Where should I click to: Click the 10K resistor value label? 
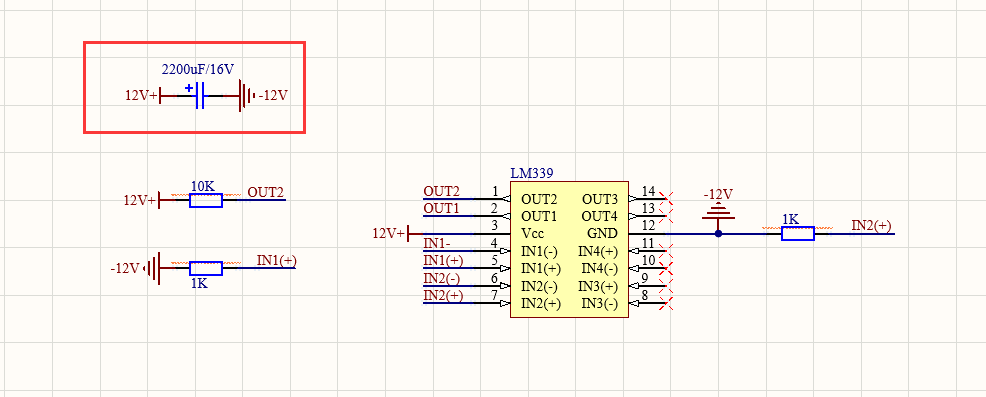202,187
